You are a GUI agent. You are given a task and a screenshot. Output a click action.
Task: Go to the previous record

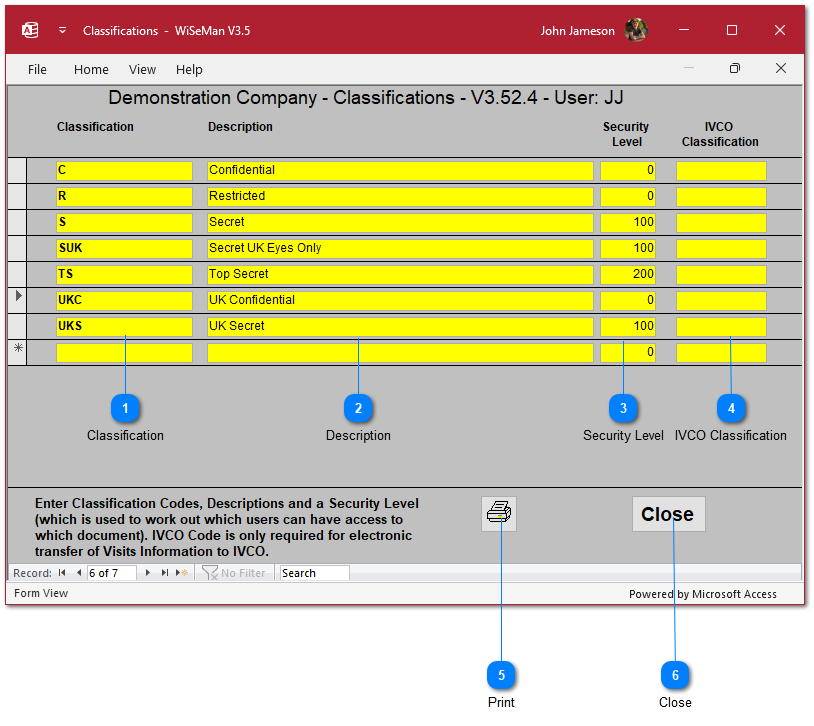point(79,573)
